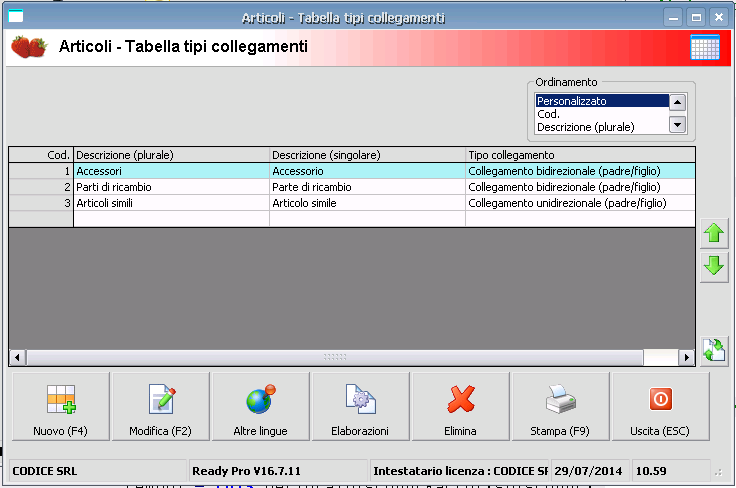Open Altre lingue globe button
This screenshot has height=488, width=736.
click(261, 407)
